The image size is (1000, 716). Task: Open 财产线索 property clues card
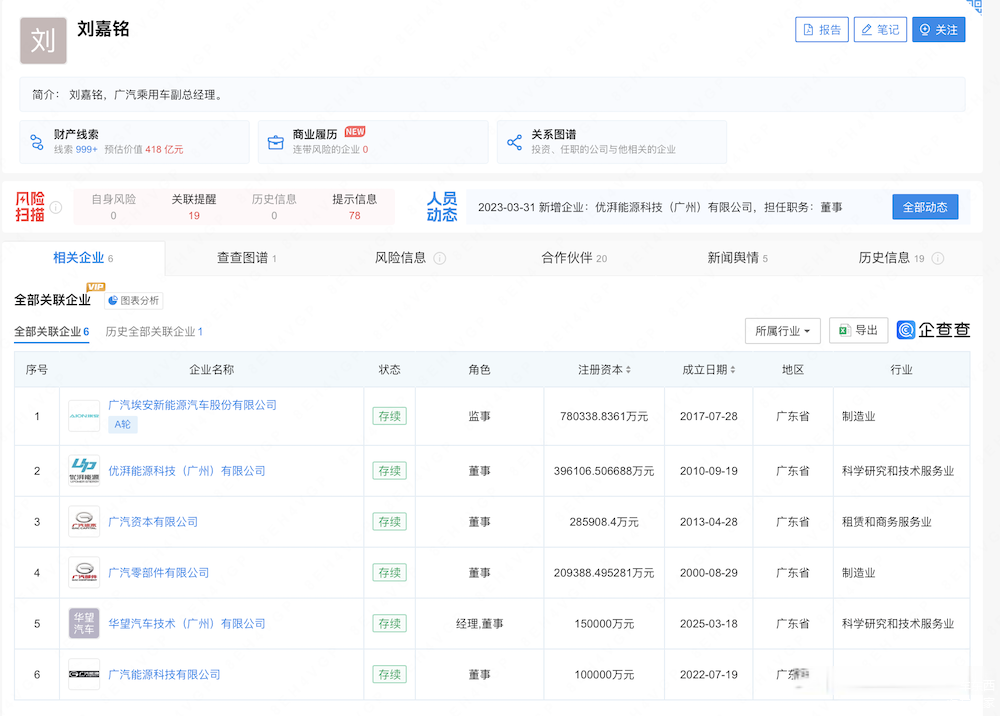(x=134, y=142)
